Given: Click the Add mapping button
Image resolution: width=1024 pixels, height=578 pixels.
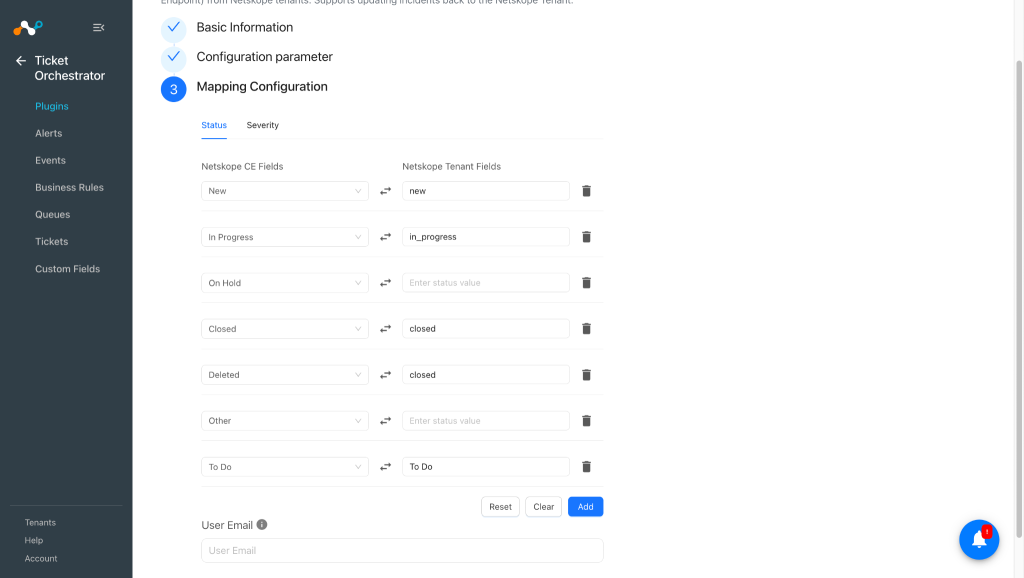Looking at the screenshot, I should 585,507.
